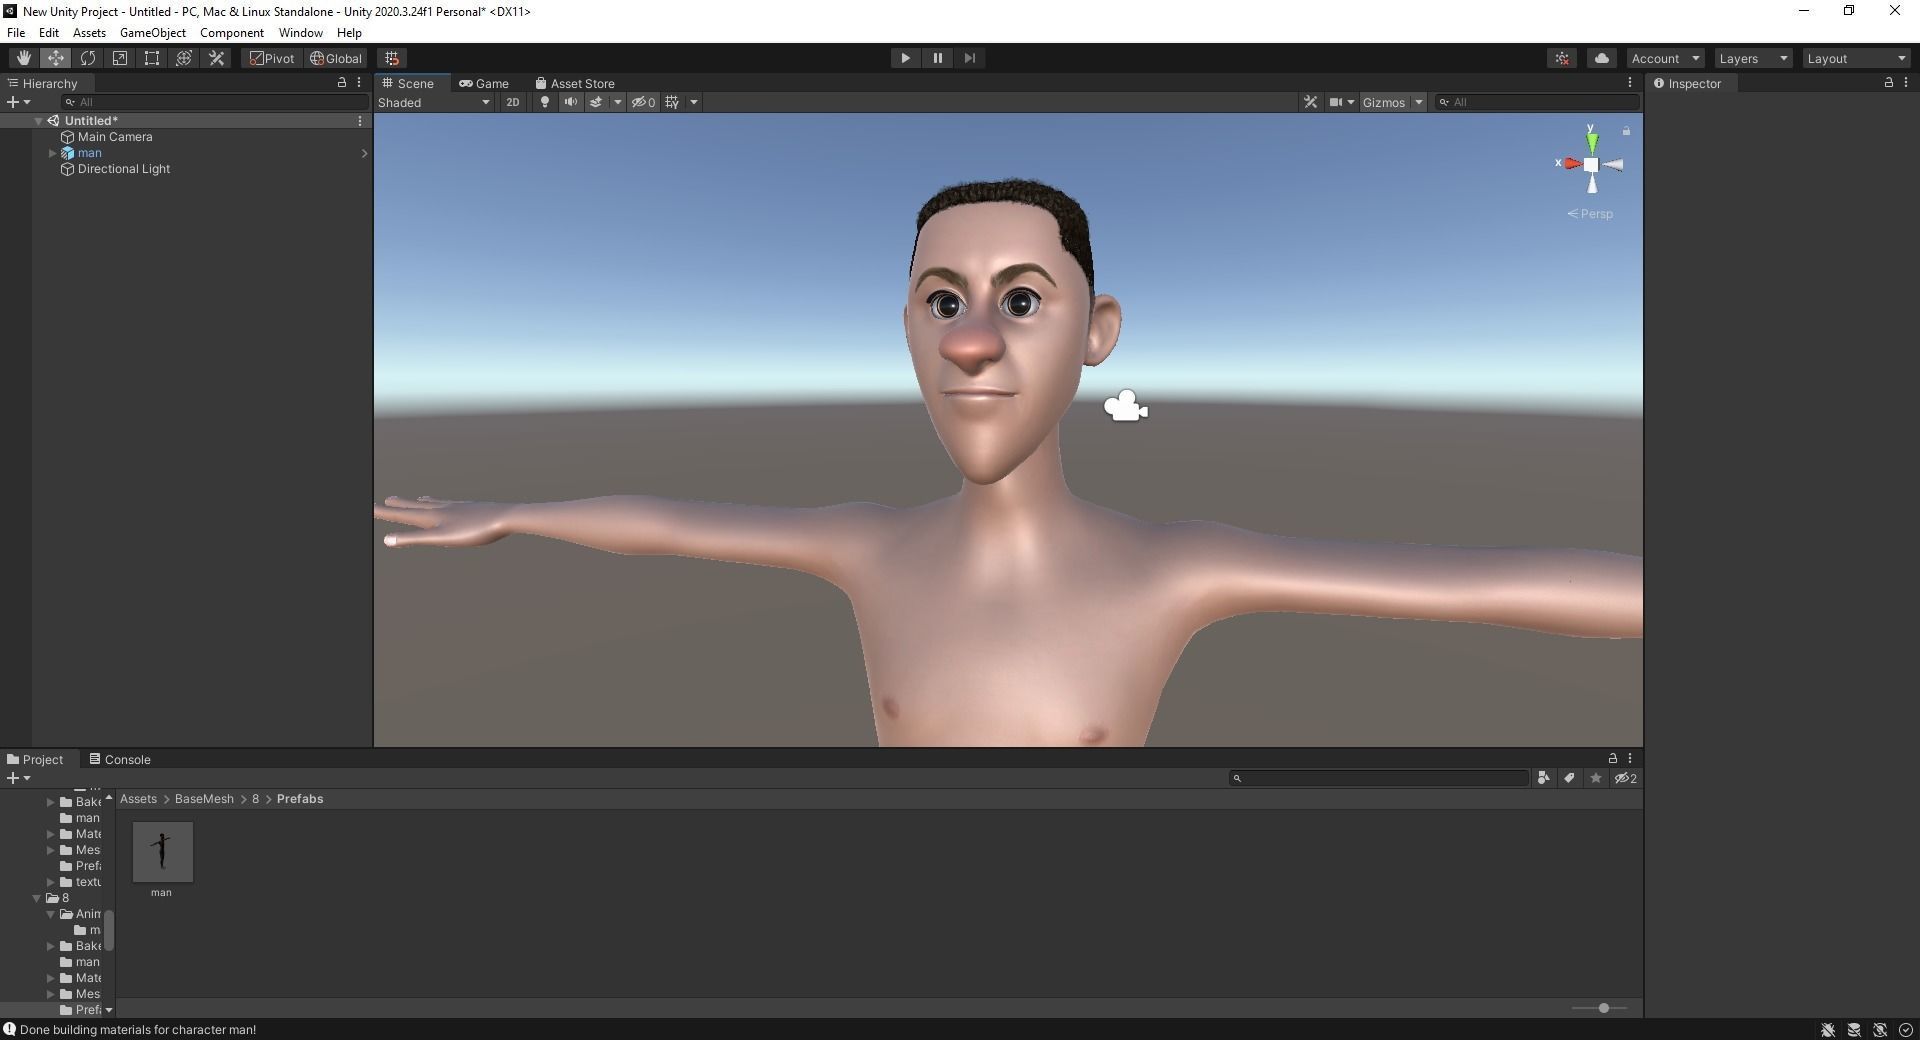The image size is (1920, 1040).
Task: Open the Window menu
Action: [x=300, y=33]
